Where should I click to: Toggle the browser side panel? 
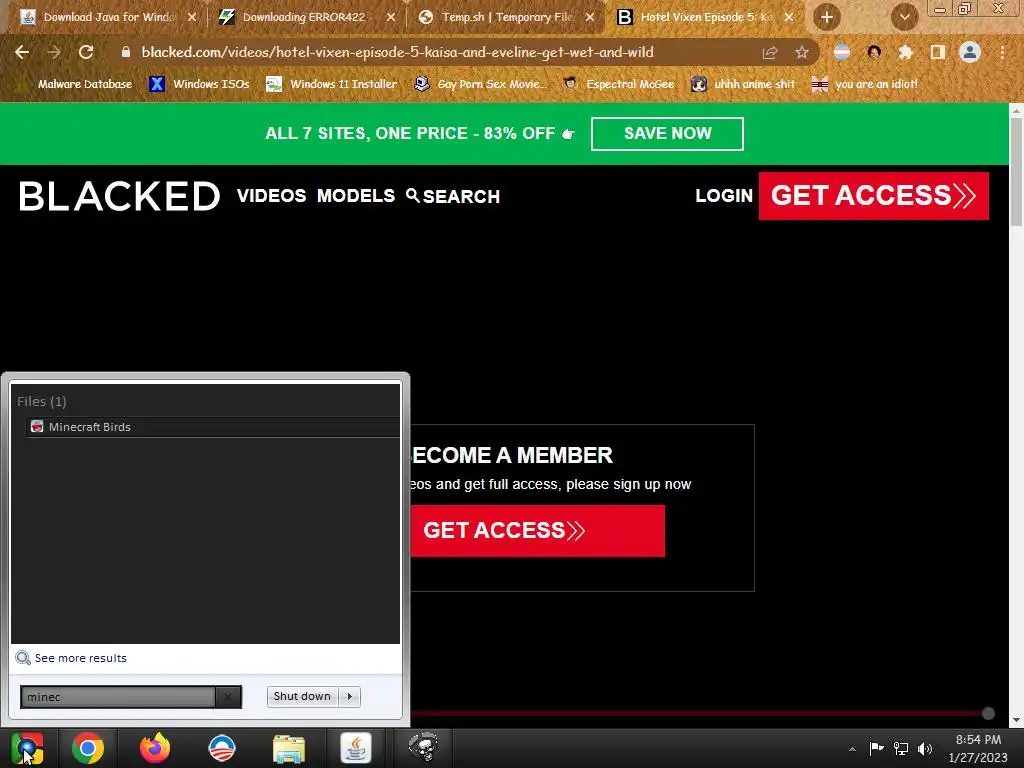tap(938, 52)
